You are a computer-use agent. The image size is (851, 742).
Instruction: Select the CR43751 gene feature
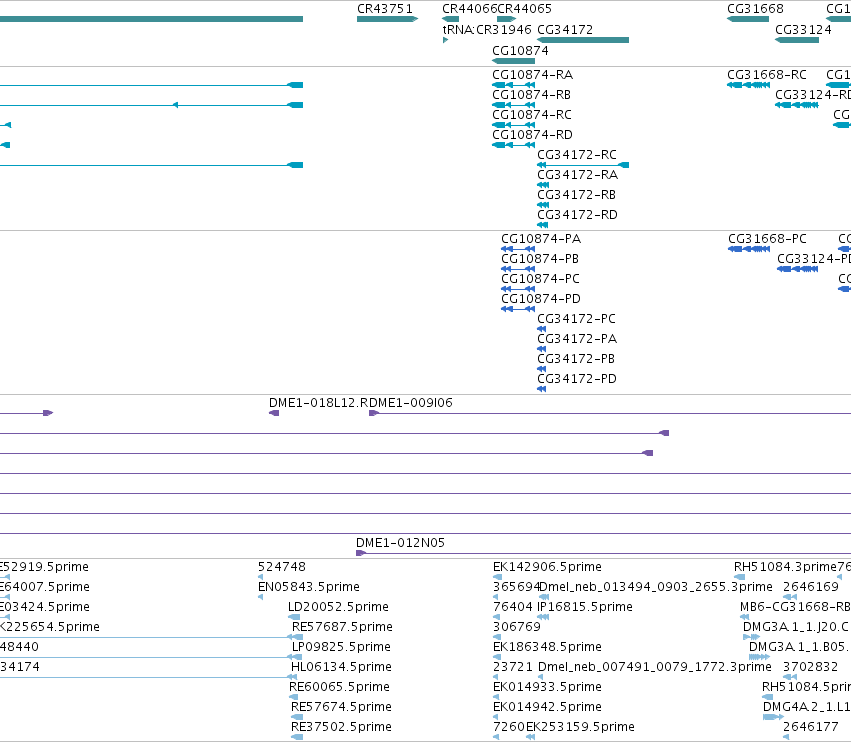coord(387,19)
